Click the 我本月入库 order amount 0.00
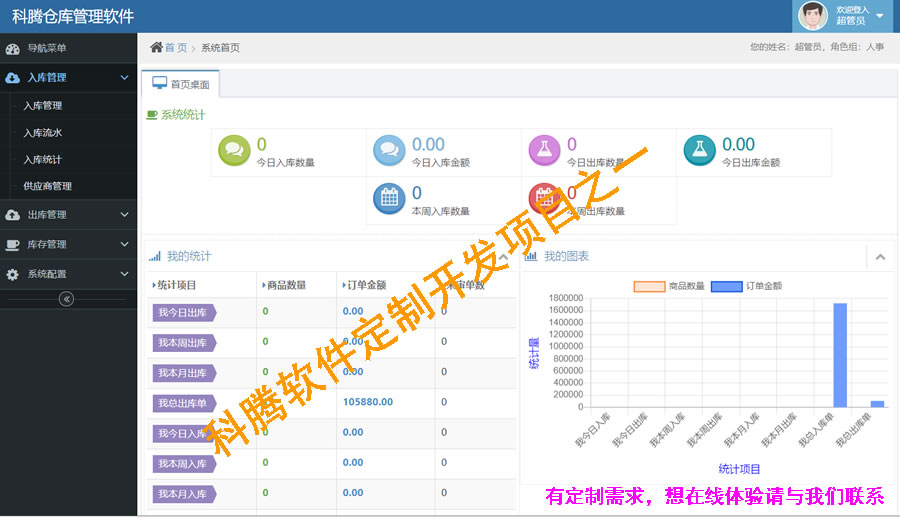 [x=353, y=492]
